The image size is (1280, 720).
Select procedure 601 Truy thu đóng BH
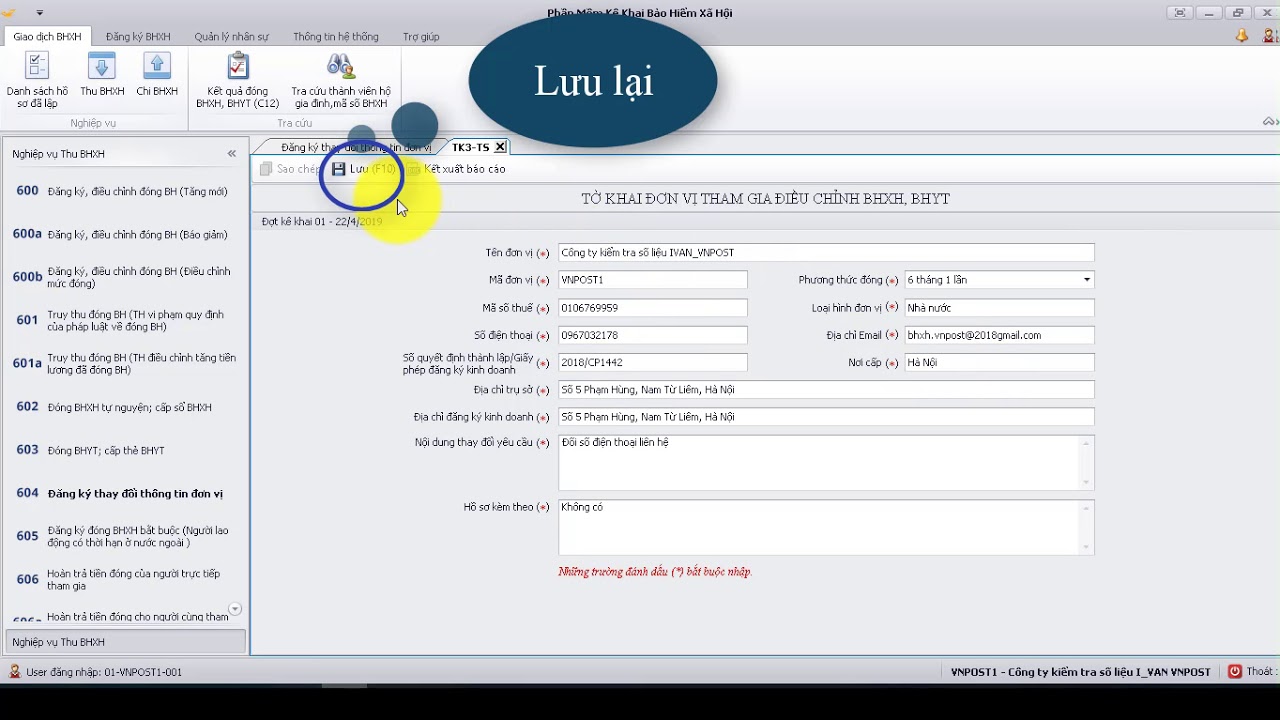[125, 320]
